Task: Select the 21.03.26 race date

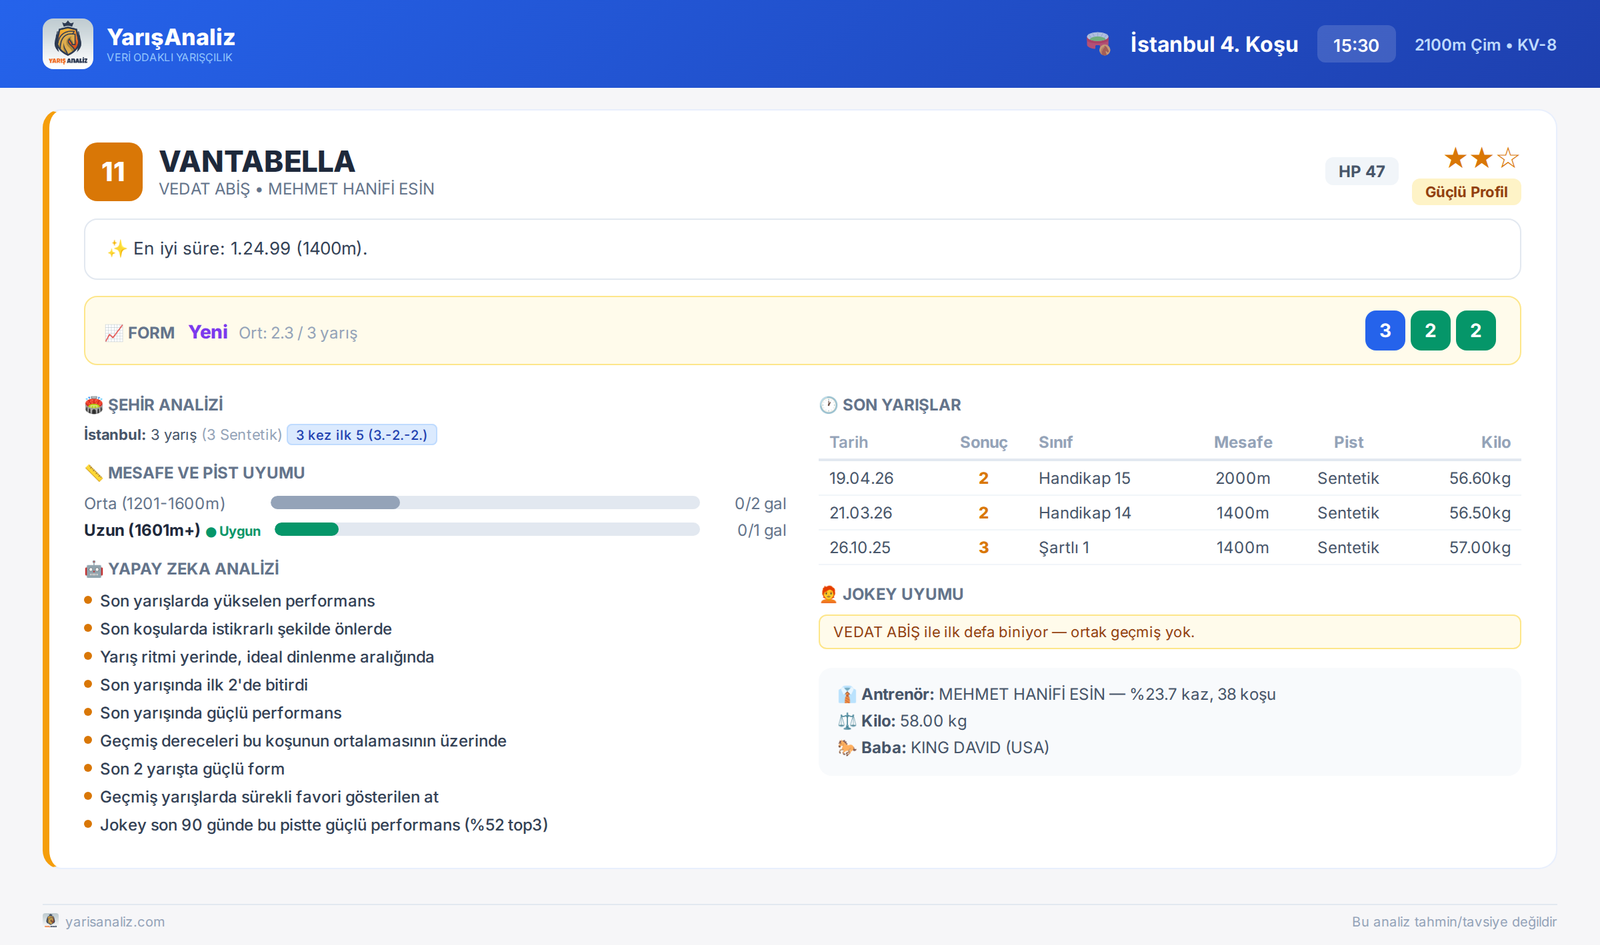Action: point(860,513)
